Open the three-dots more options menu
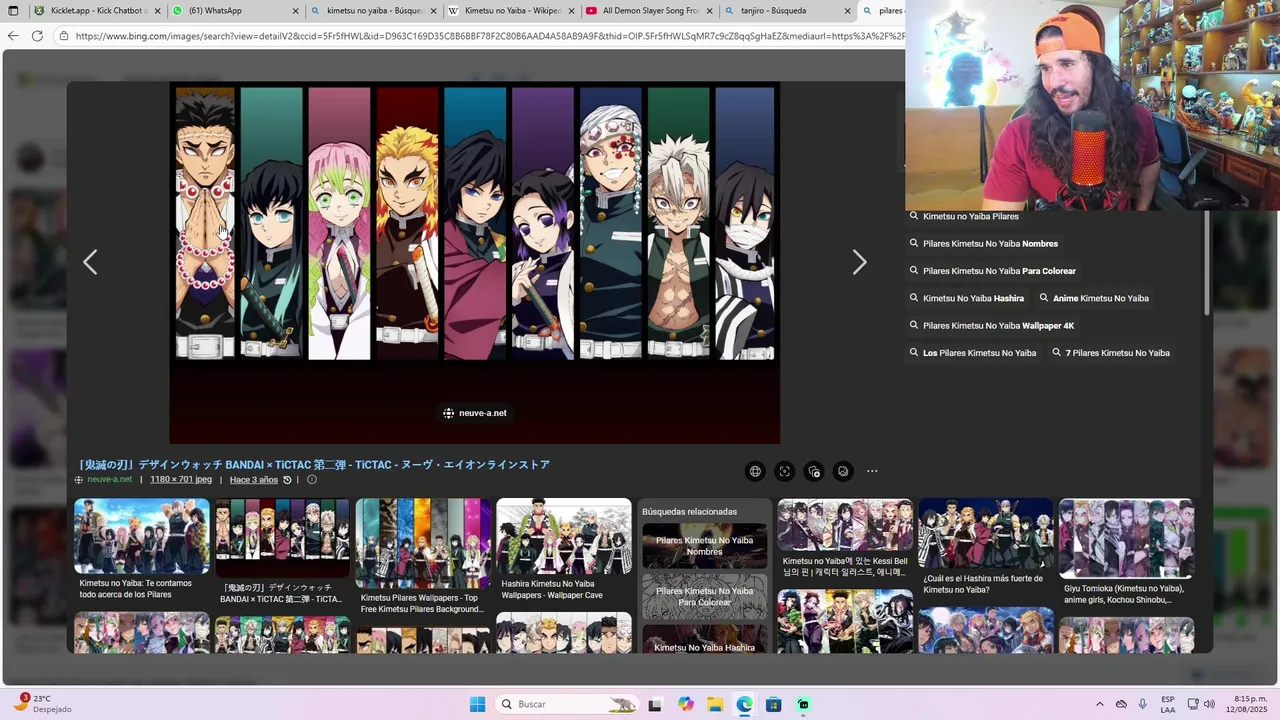The image size is (1280, 720). [872, 471]
